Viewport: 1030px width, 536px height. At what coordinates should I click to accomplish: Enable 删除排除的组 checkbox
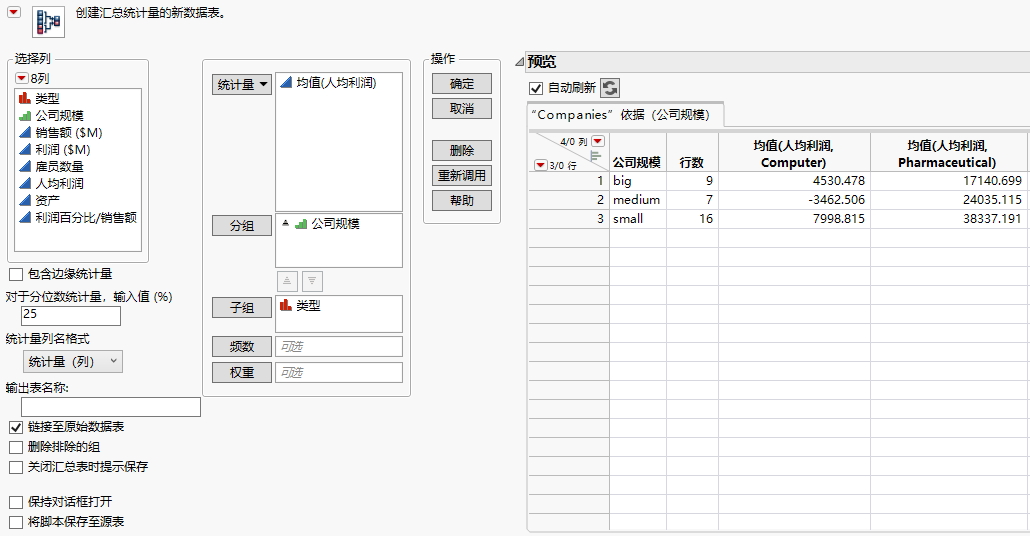click(x=16, y=447)
